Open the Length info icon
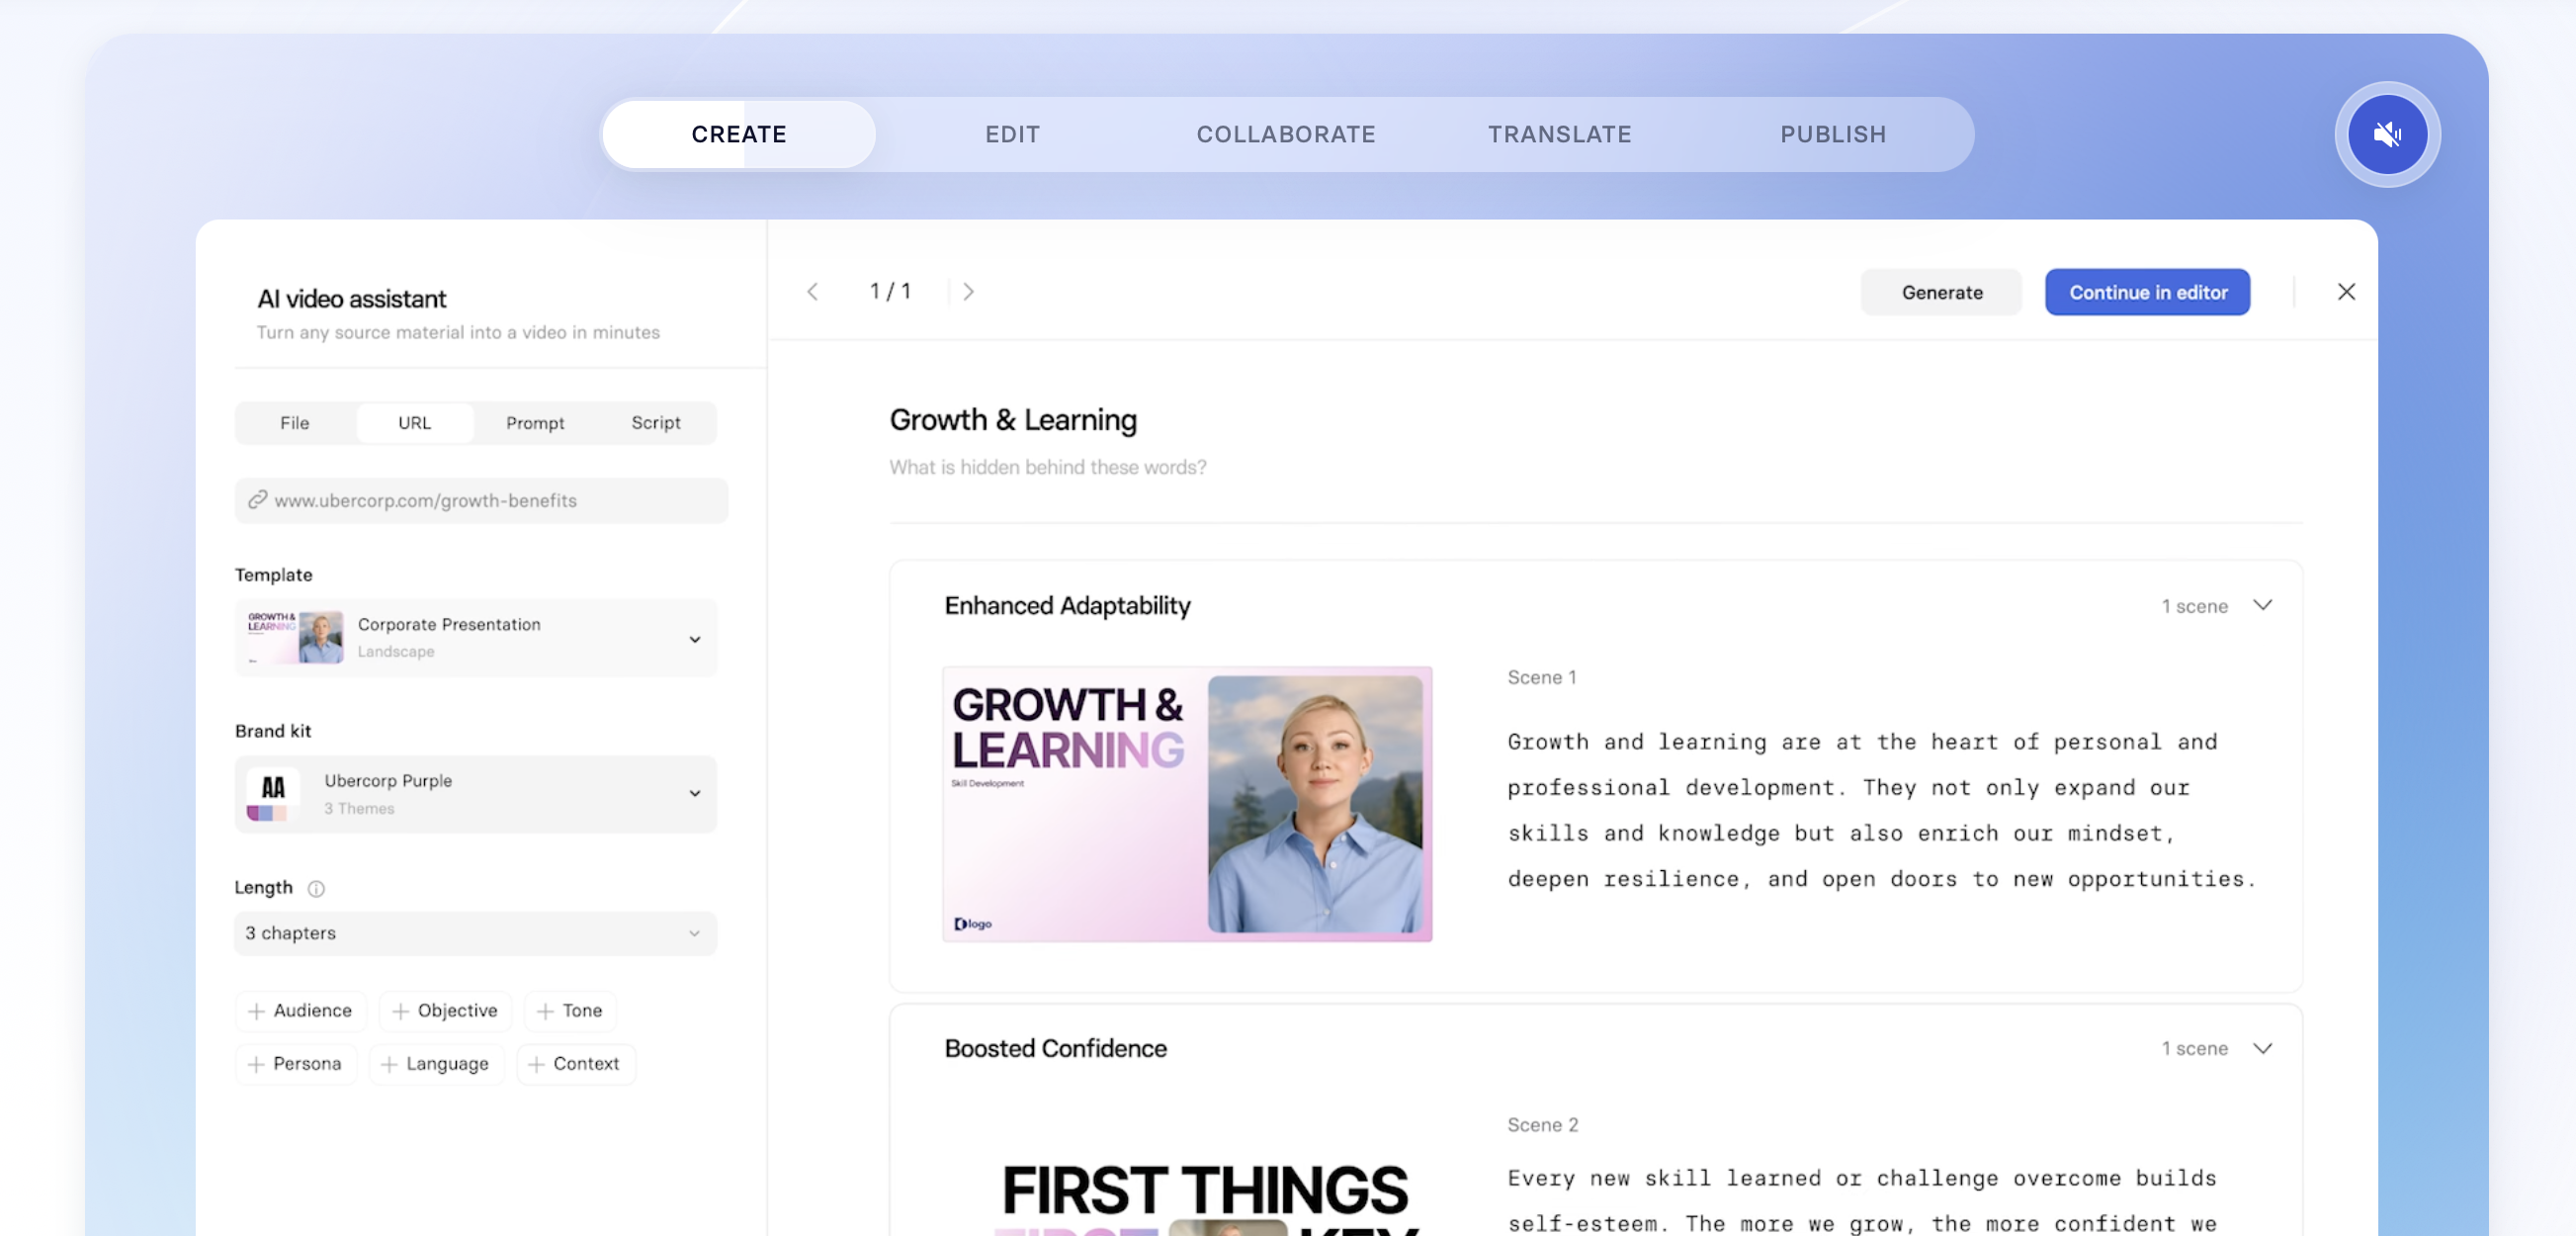The width and height of the screenshot is (2576, 1236). [316, 888]
